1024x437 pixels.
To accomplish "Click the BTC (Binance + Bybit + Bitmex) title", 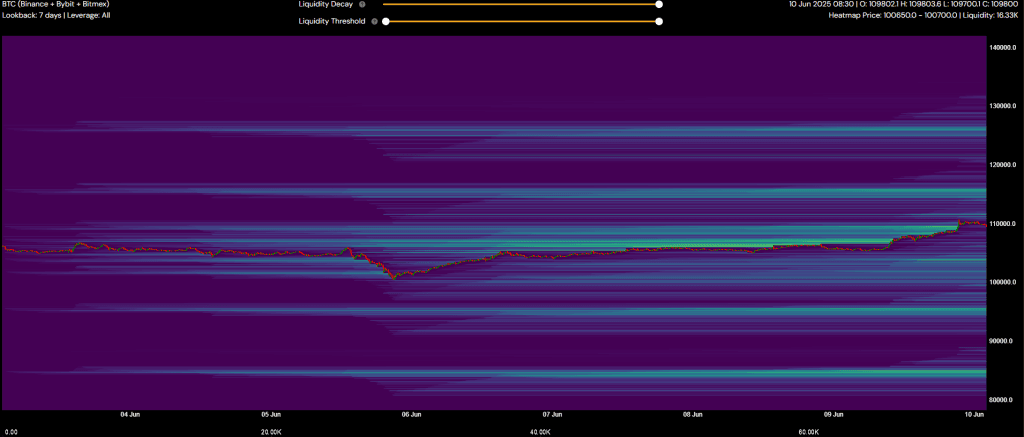I will pos(56,4).
